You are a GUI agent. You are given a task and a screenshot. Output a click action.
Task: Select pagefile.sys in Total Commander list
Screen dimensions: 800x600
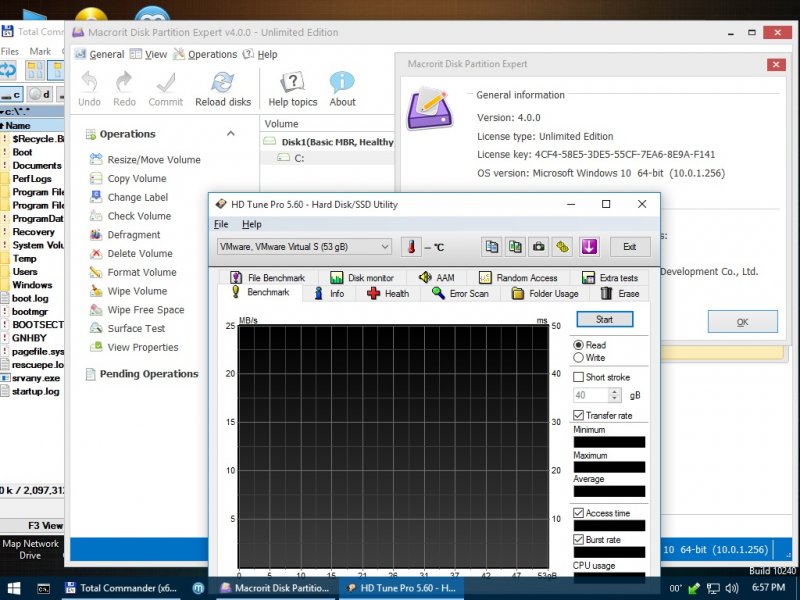point(32,352)
